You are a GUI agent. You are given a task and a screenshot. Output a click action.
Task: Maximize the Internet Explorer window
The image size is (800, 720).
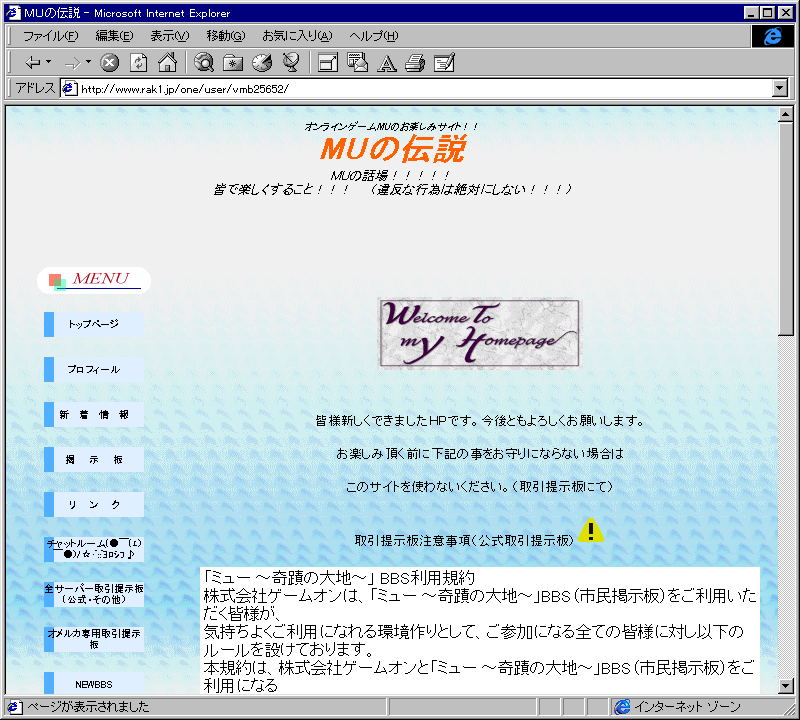click(768, 13)
